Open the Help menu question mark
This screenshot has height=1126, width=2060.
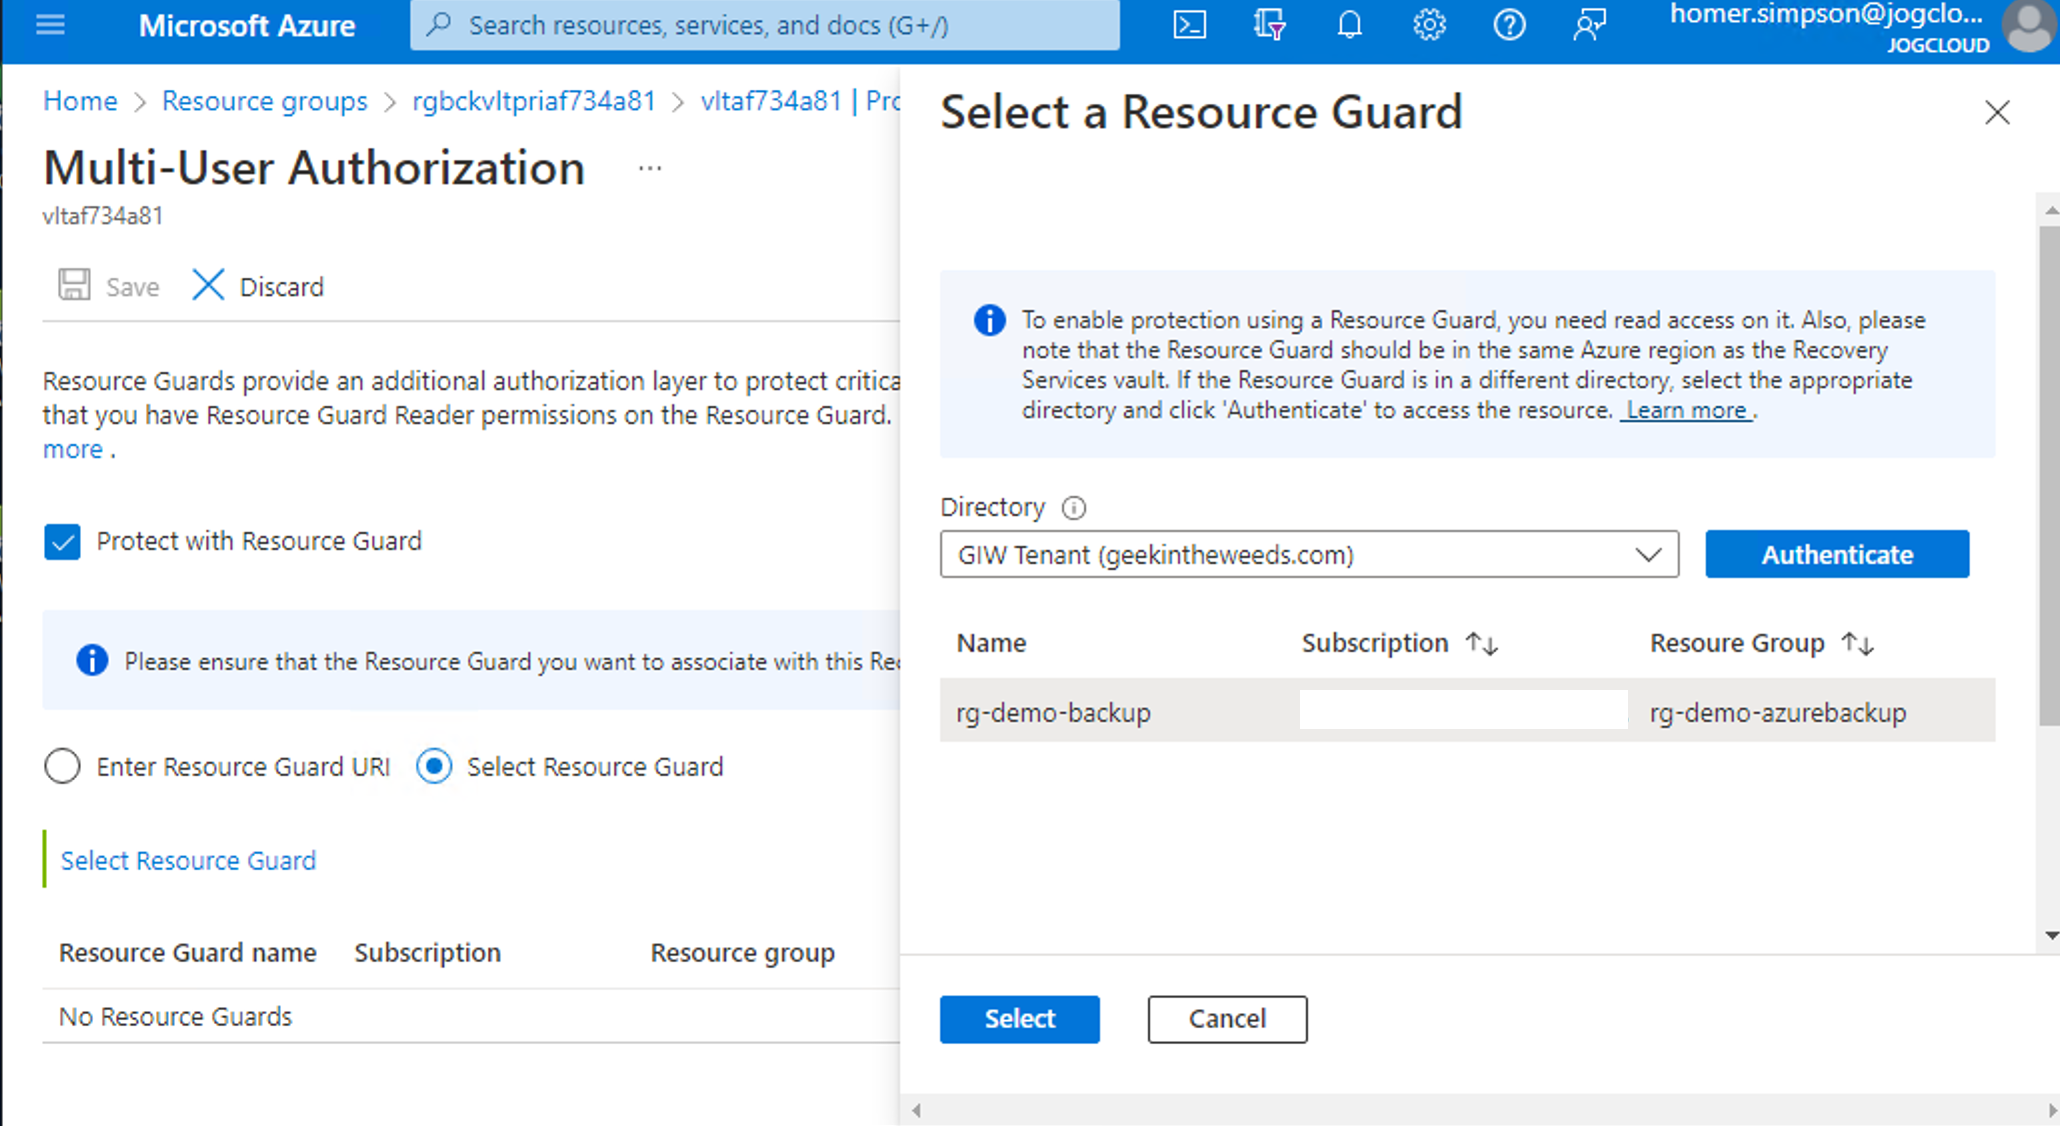(x=1509, y=25)
